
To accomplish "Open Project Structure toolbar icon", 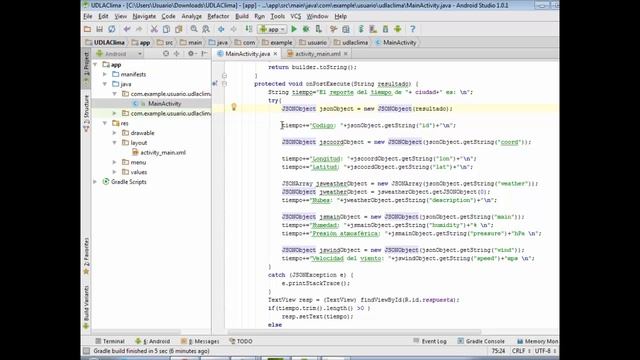I will click(x=346, y=29).
